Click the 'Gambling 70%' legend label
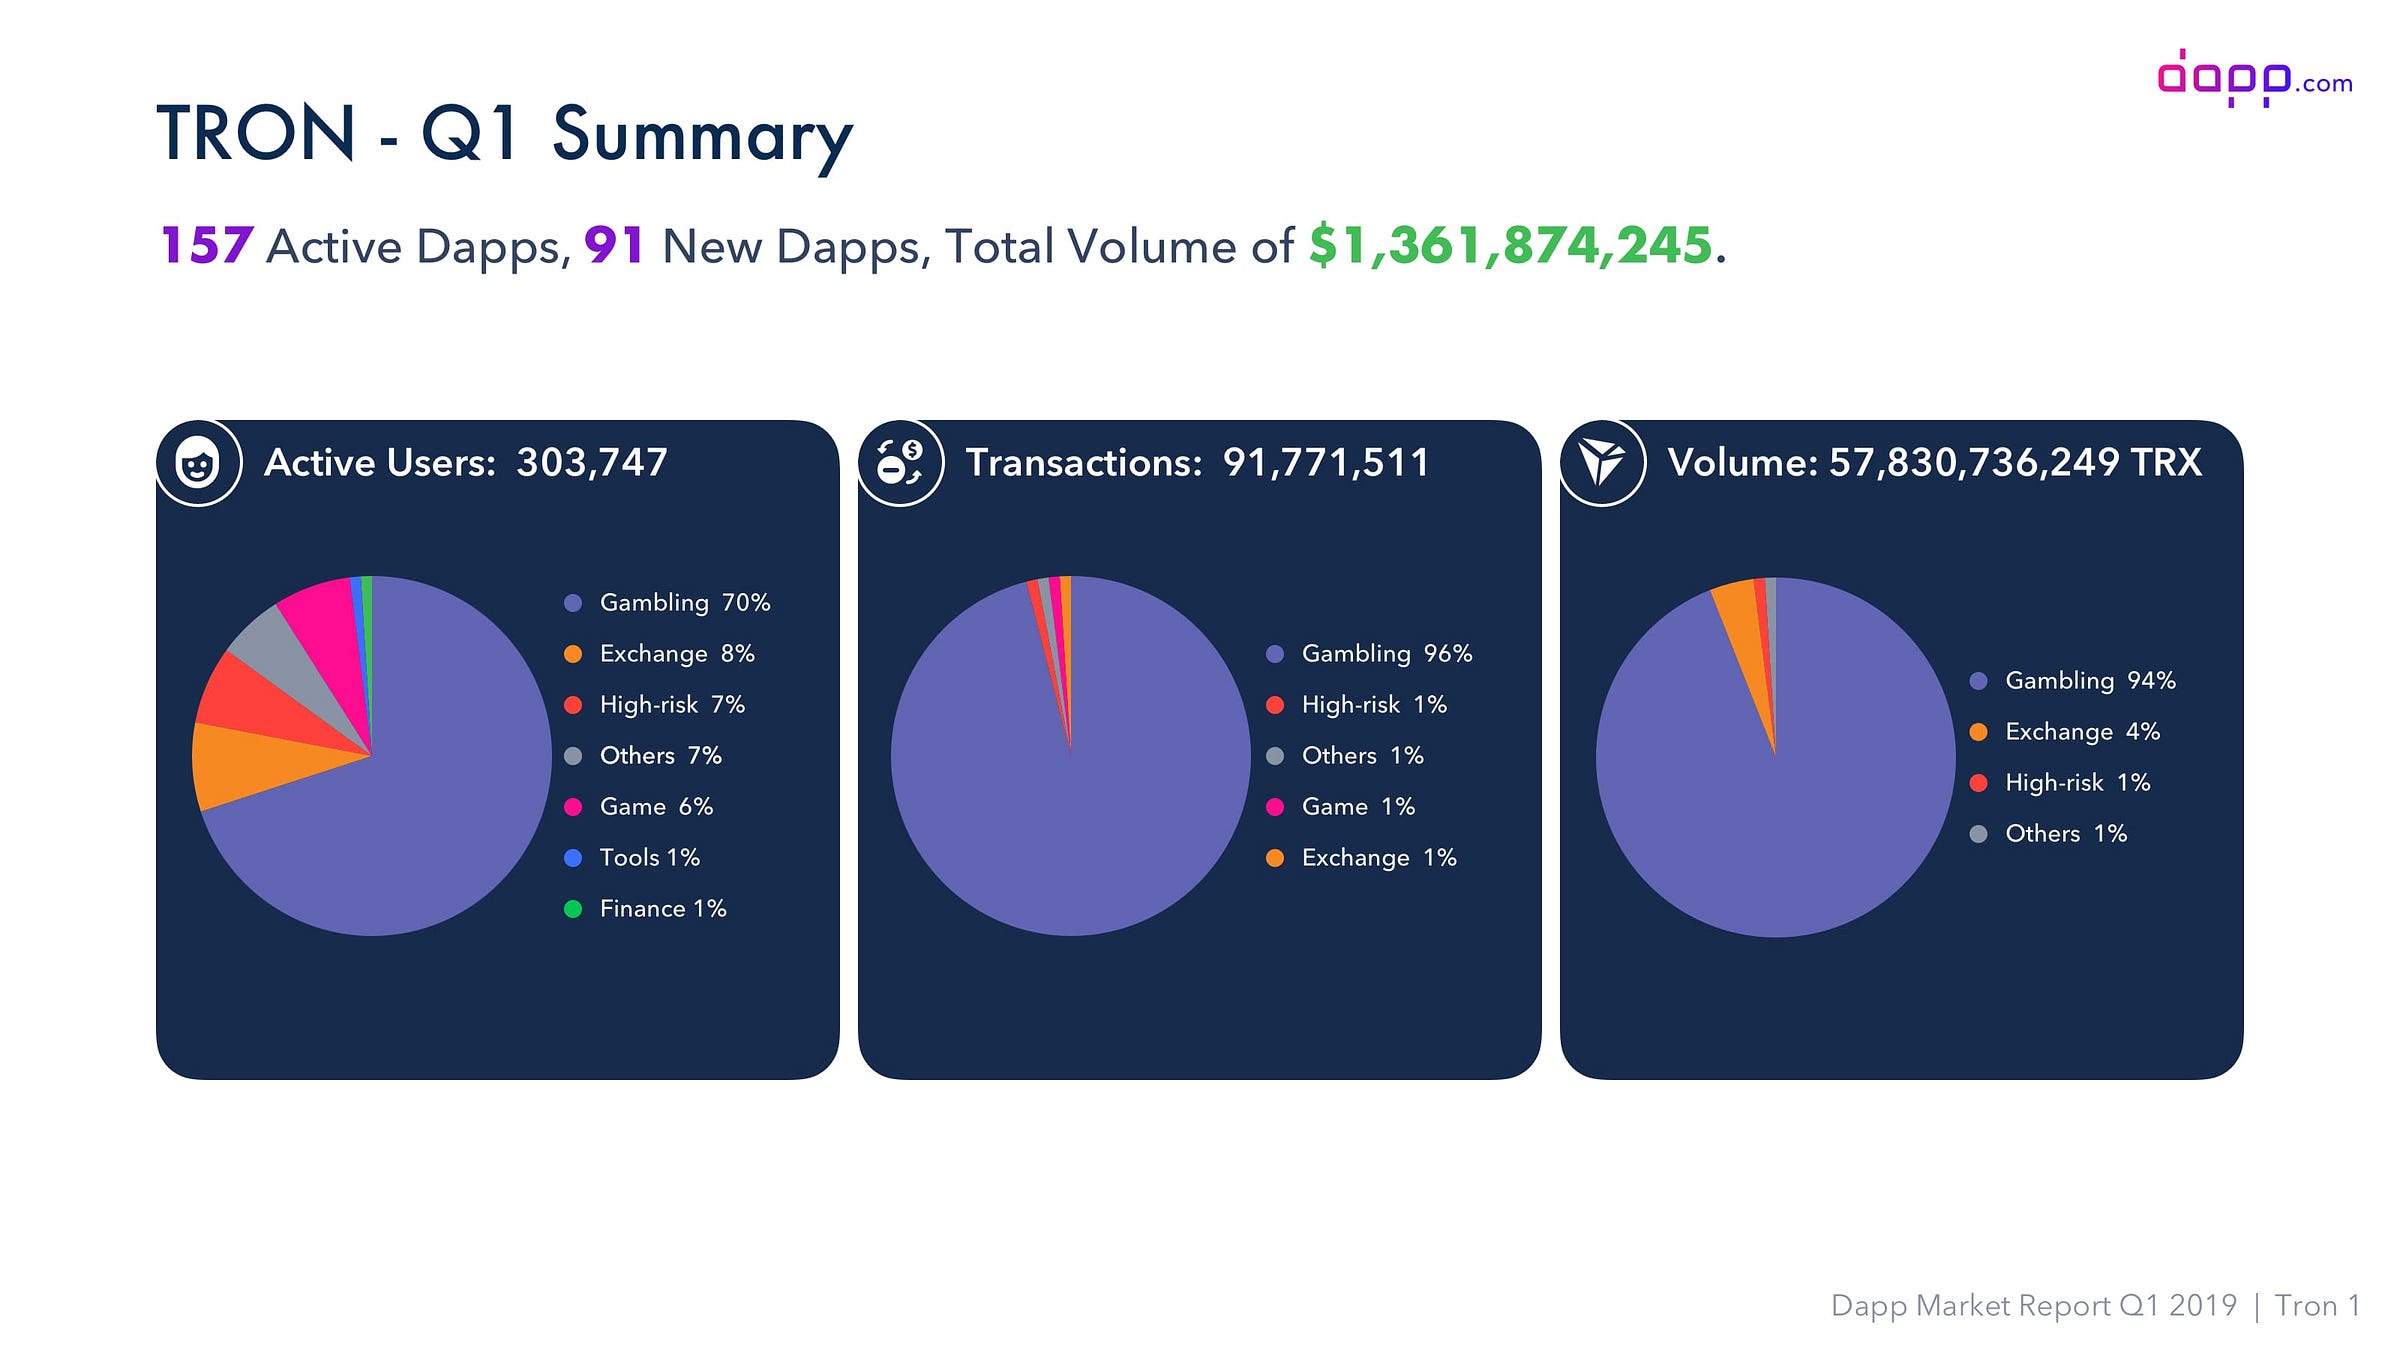This screenshot has height=1350, width=2400. [685, 603]
